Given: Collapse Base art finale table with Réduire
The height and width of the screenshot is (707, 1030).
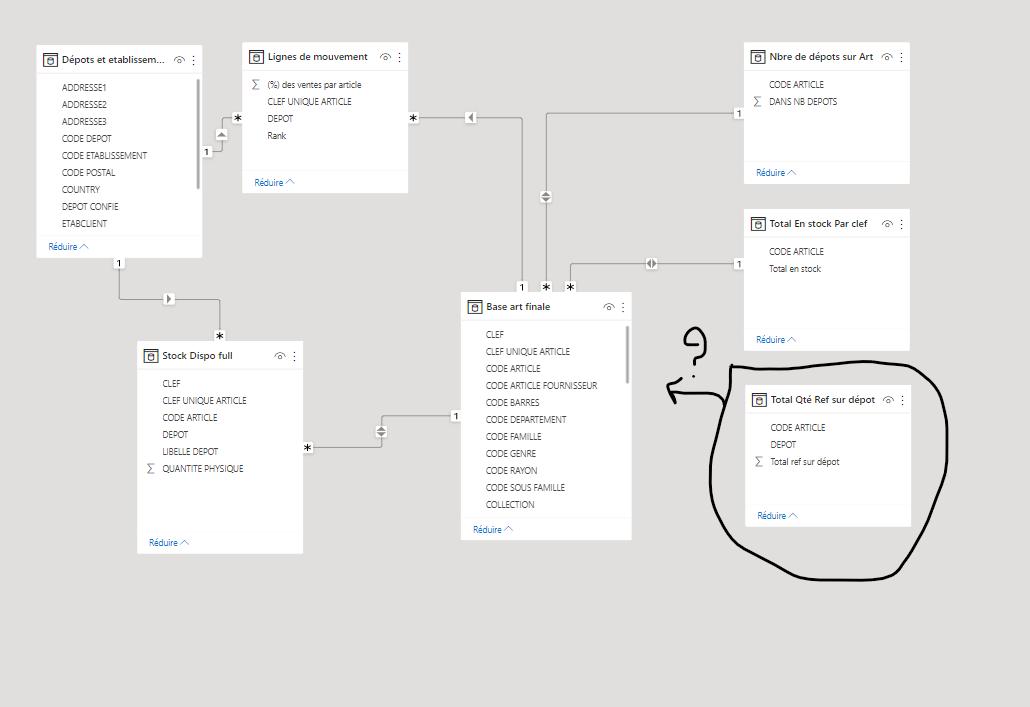Looking at the screenshot, I should pos(493,530).
